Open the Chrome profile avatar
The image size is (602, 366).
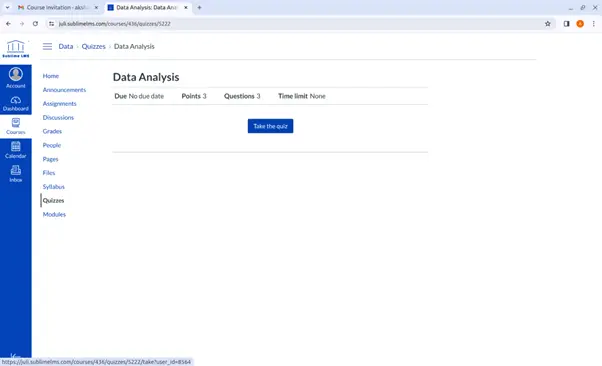click(580, 24)
